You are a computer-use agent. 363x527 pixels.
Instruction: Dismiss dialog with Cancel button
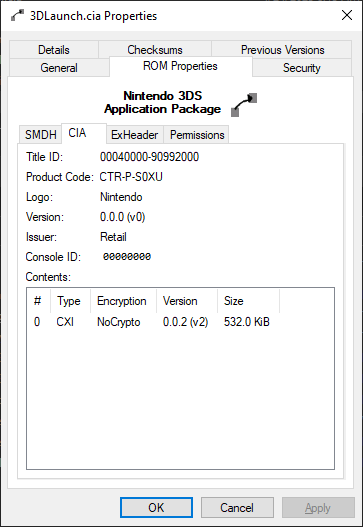pyautogui.click(x=237, y=507)
